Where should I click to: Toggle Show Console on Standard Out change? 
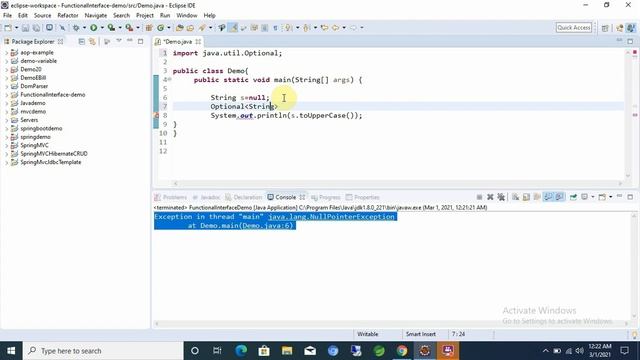(548, 197)
